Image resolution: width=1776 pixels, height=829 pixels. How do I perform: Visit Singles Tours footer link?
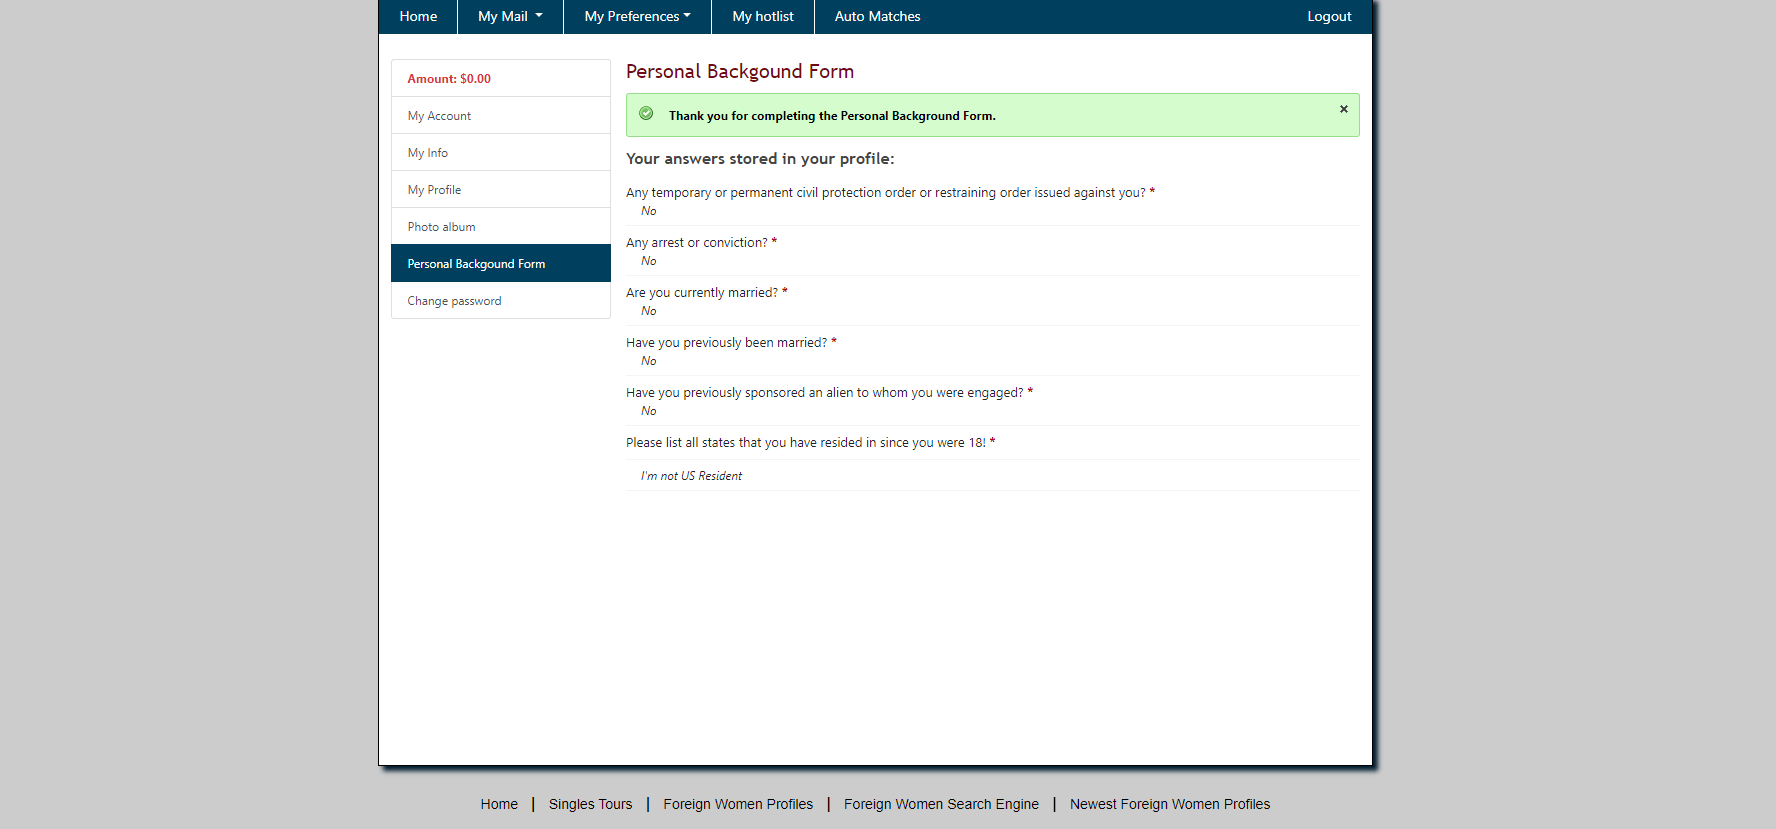coord(590,804)
